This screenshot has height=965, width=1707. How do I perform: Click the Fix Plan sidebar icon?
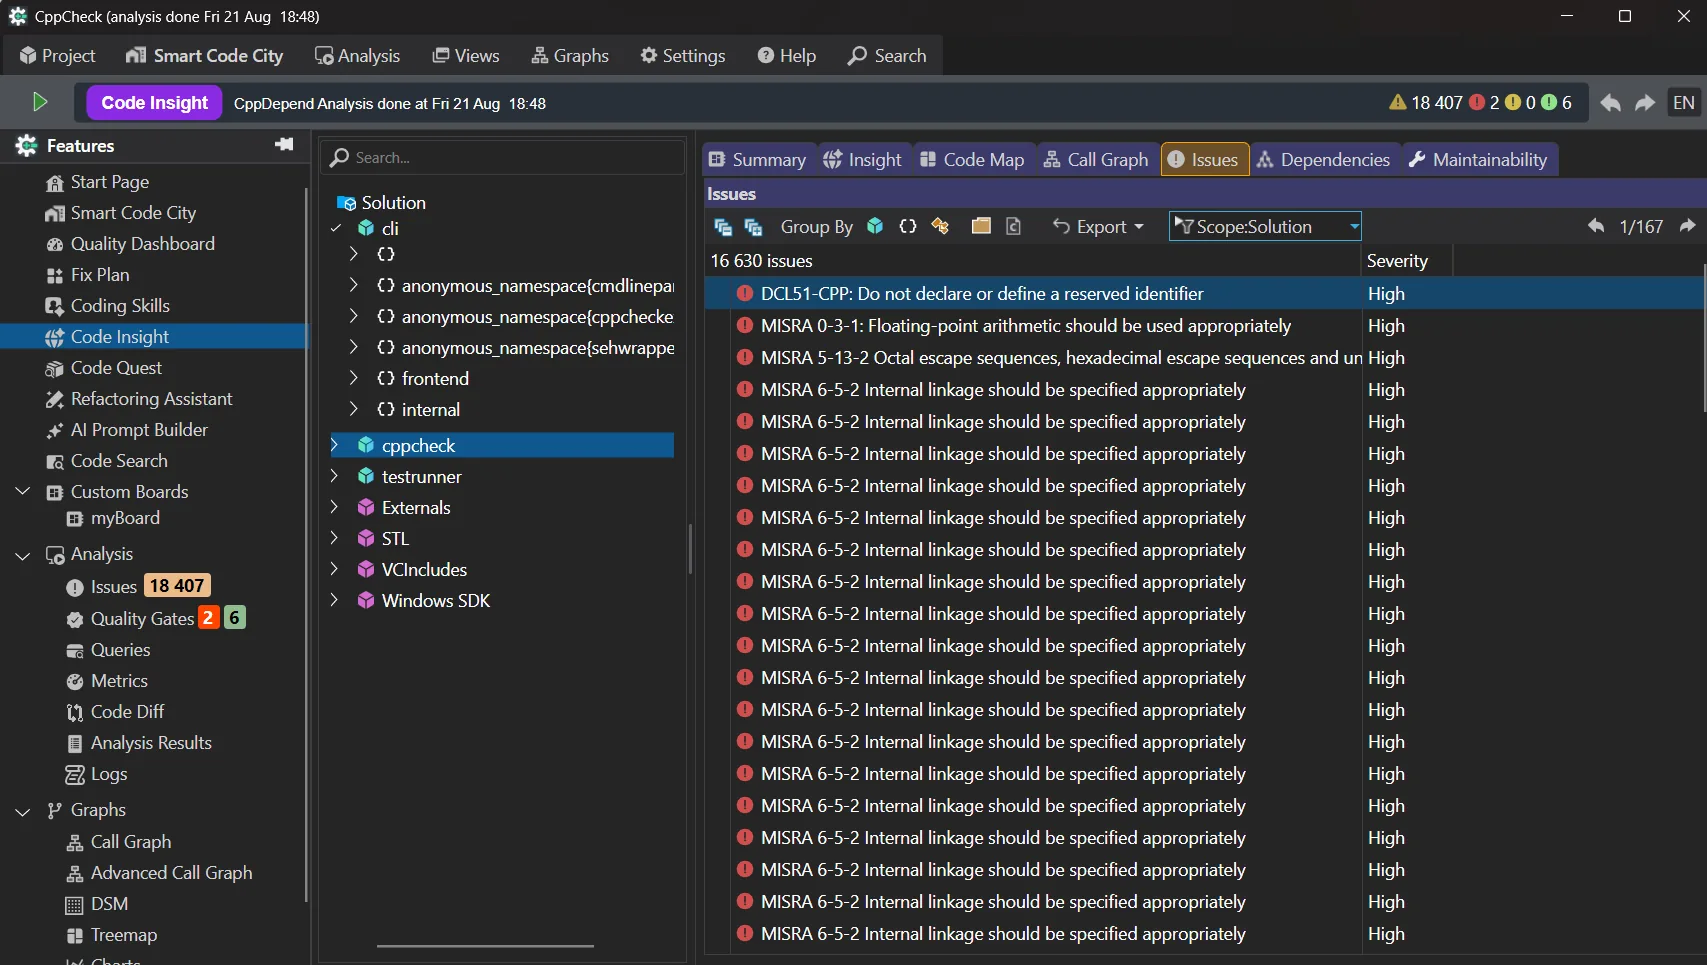click(x=55, y=275)
